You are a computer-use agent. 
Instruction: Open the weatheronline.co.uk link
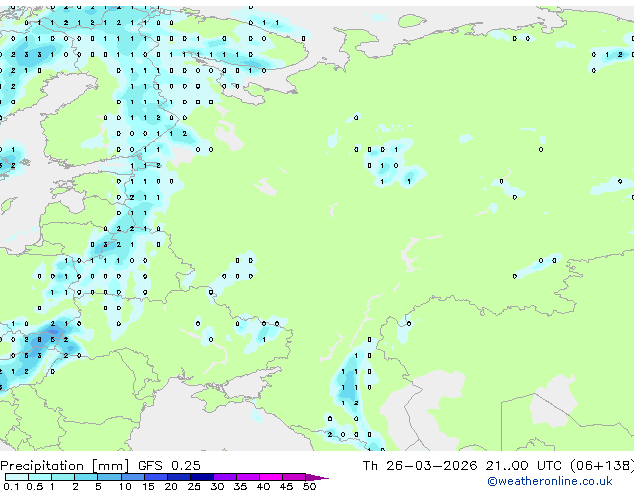(x=550, y=481)
